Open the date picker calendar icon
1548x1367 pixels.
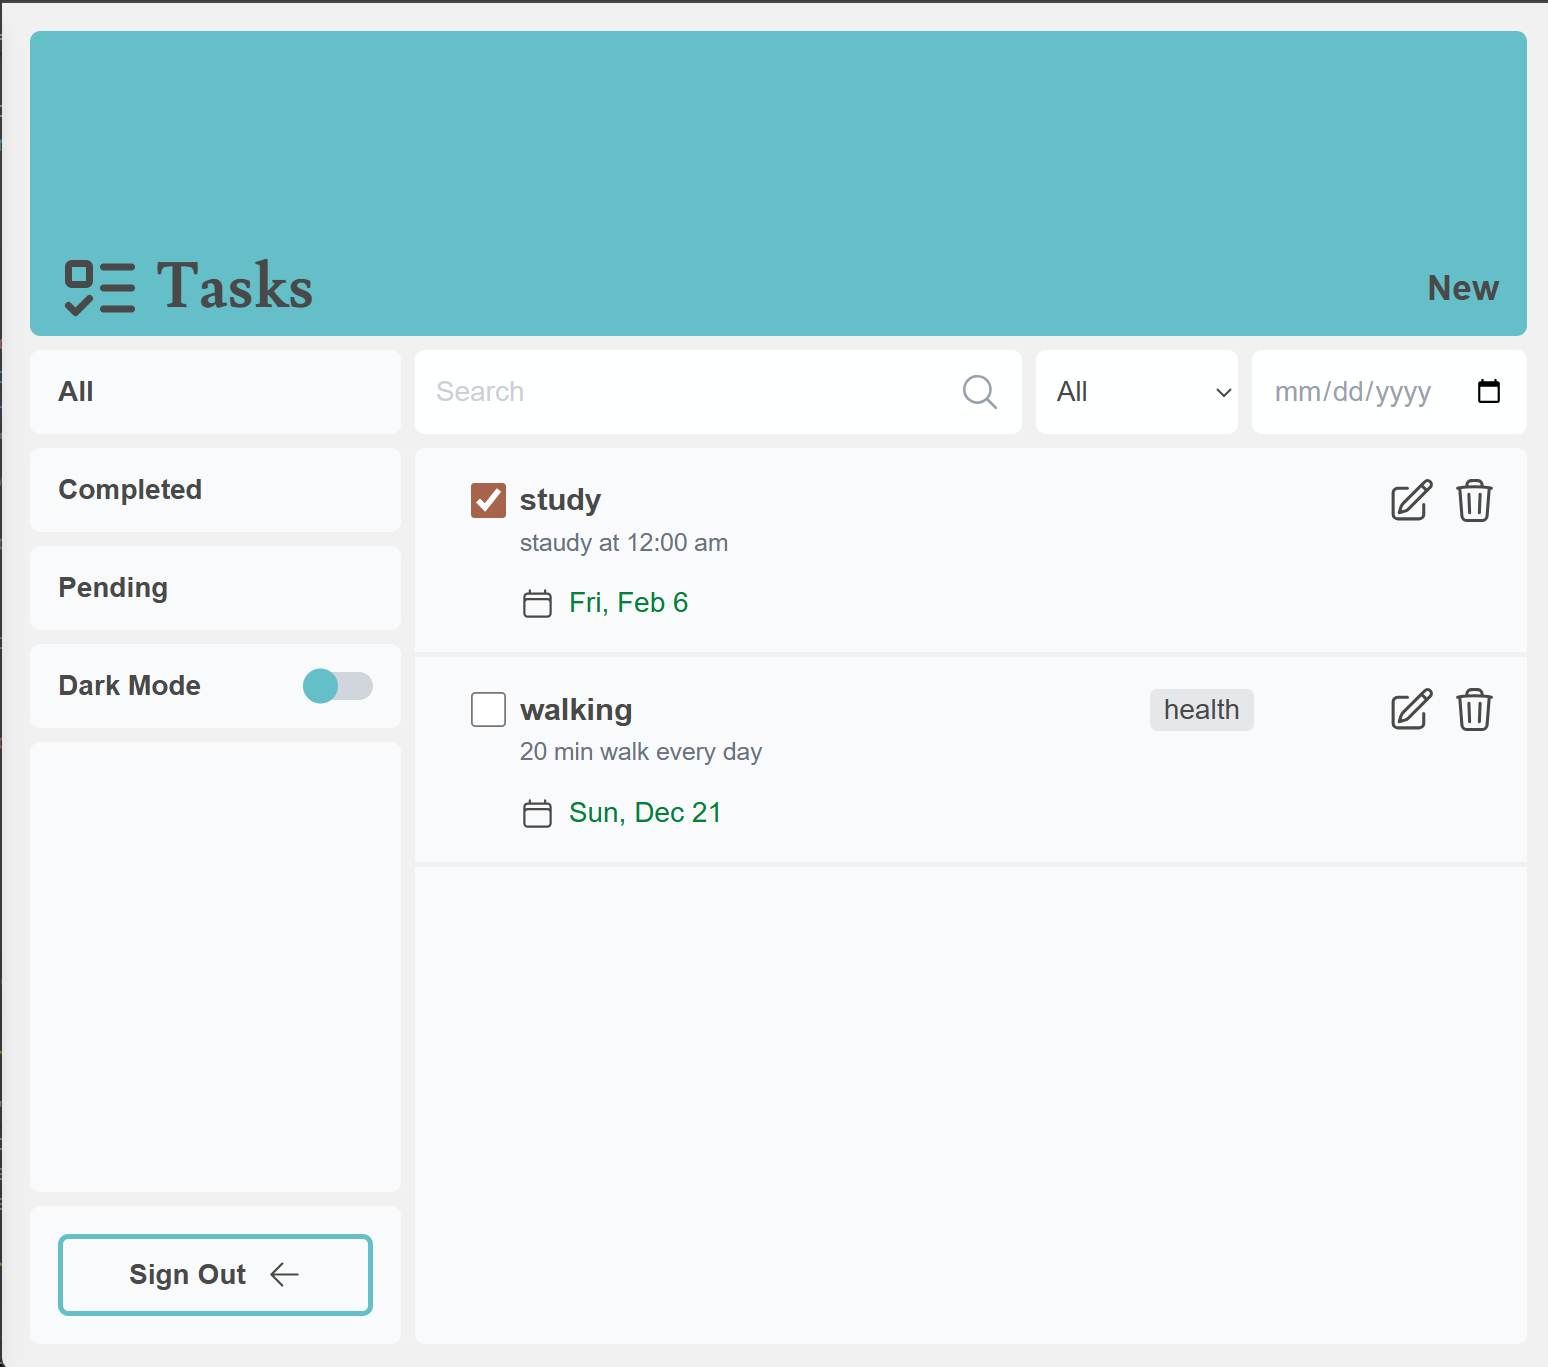1488,392
